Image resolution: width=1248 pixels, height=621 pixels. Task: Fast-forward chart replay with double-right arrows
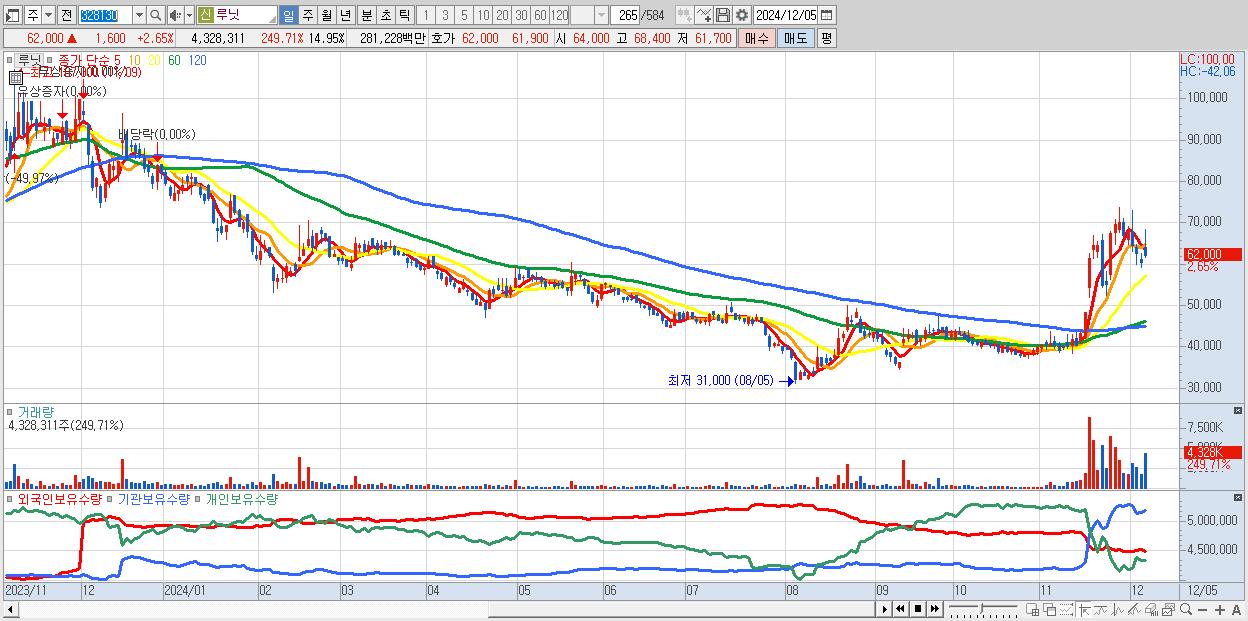[x=935, y=609]
